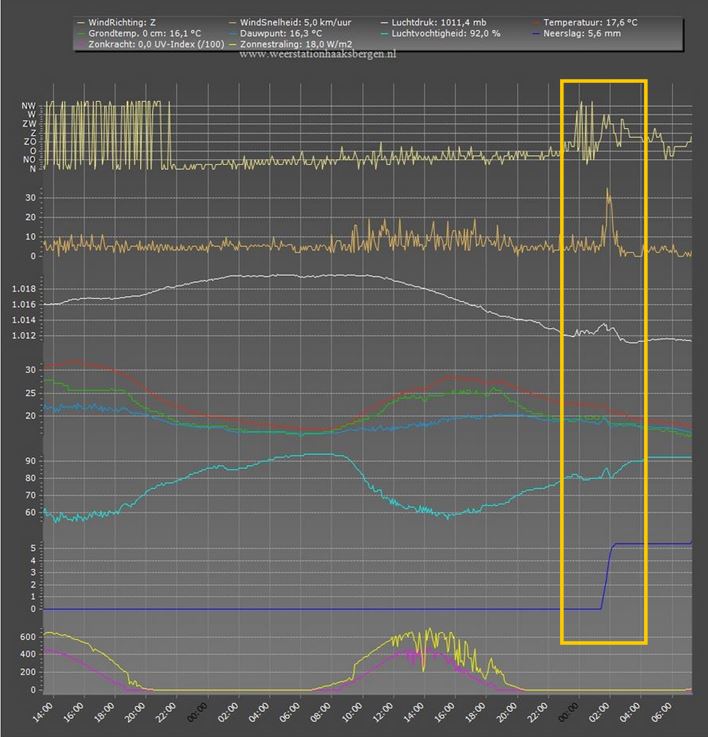The width and height of the screenshot is (708, 737).
Task: Click the 5 rainfall axis label
Action: 33,549
